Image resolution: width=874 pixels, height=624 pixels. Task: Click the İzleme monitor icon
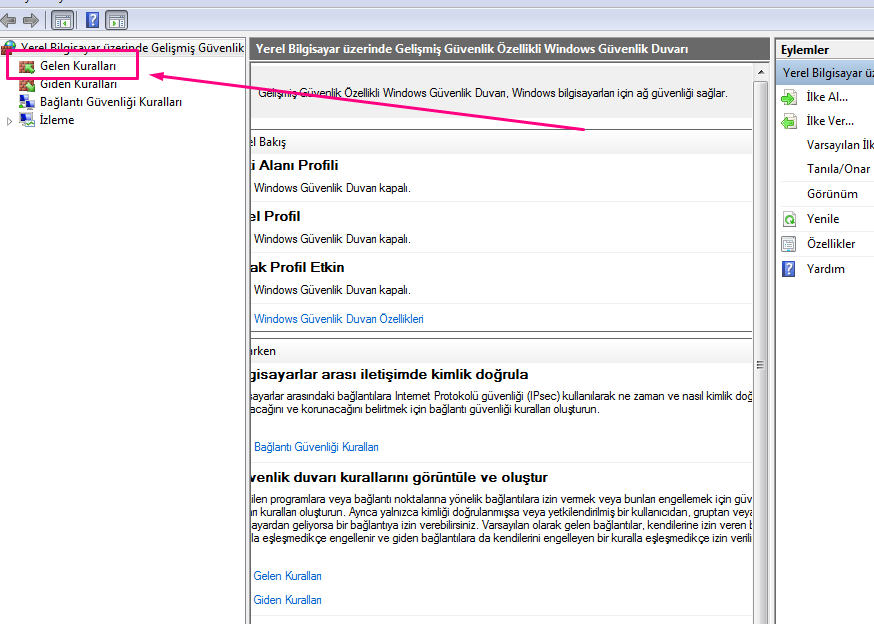[27, 120]
